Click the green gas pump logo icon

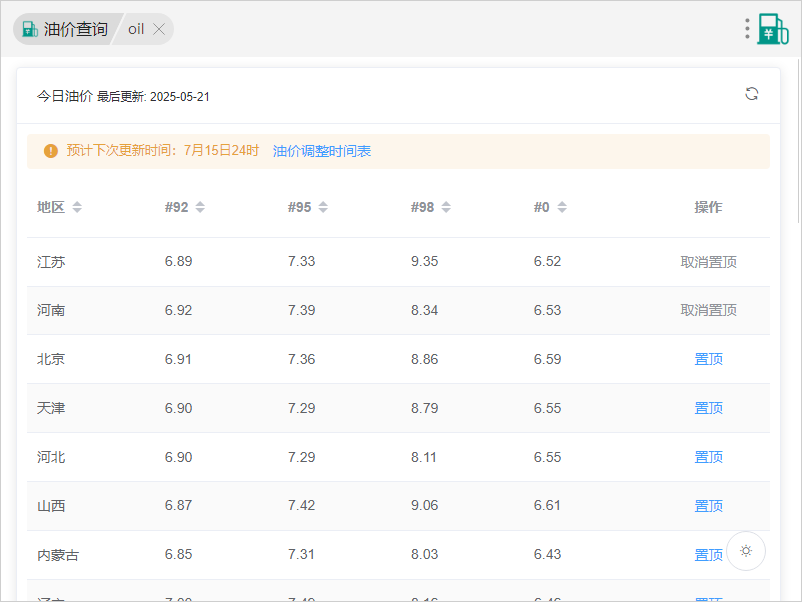click(773, 29)
